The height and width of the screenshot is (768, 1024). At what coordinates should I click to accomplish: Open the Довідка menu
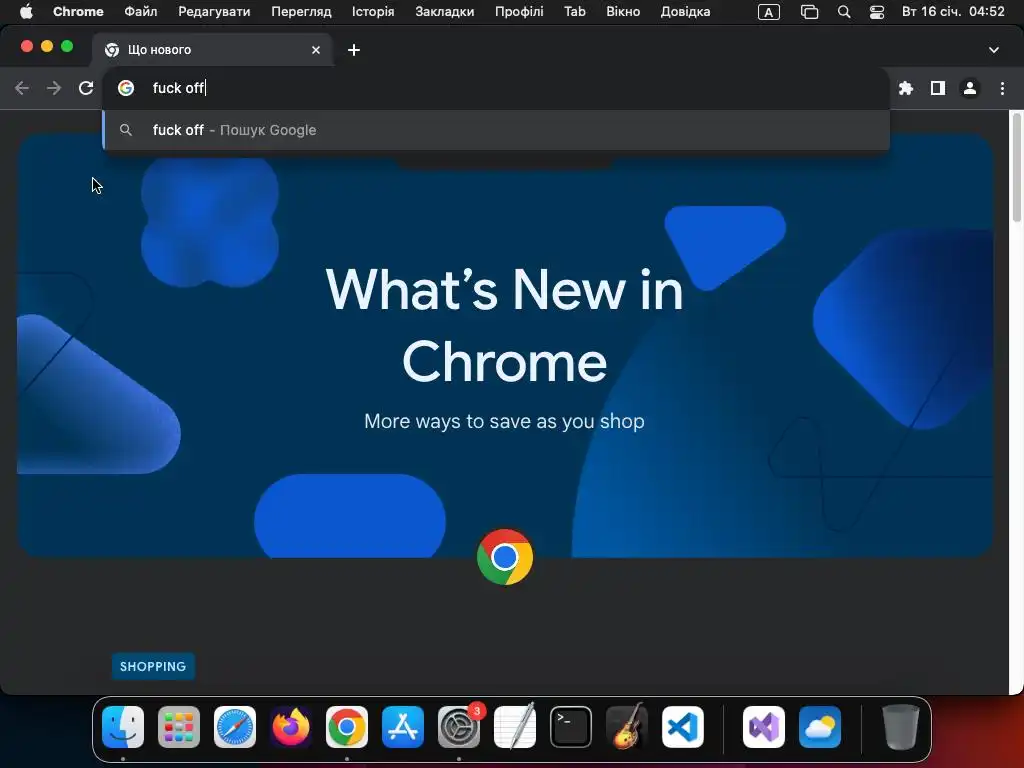tap(685, 12)
